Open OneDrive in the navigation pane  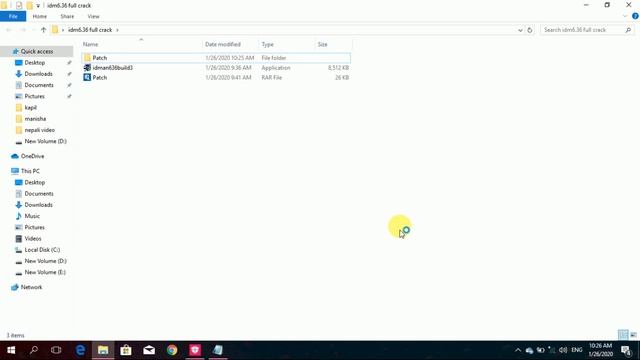32,156
